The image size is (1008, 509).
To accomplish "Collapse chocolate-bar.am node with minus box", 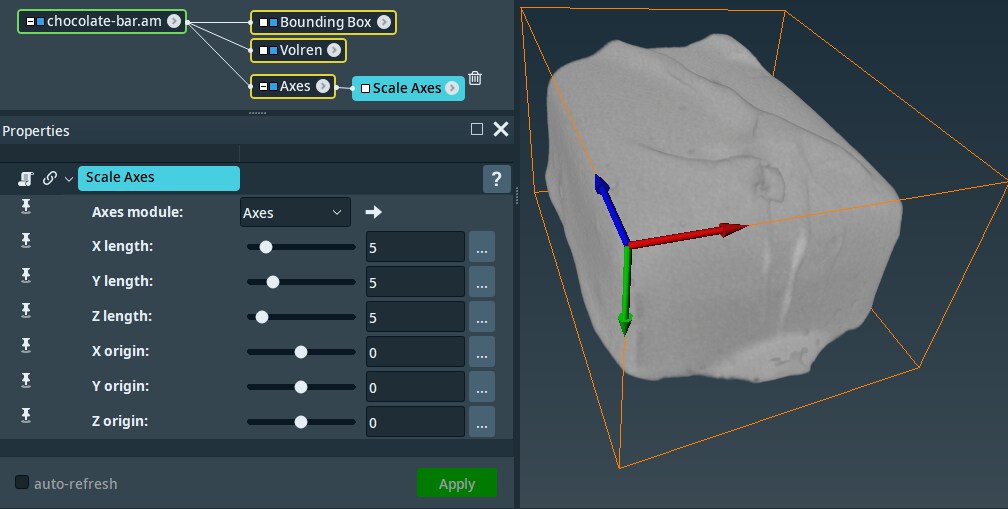I will click(31, 21).
